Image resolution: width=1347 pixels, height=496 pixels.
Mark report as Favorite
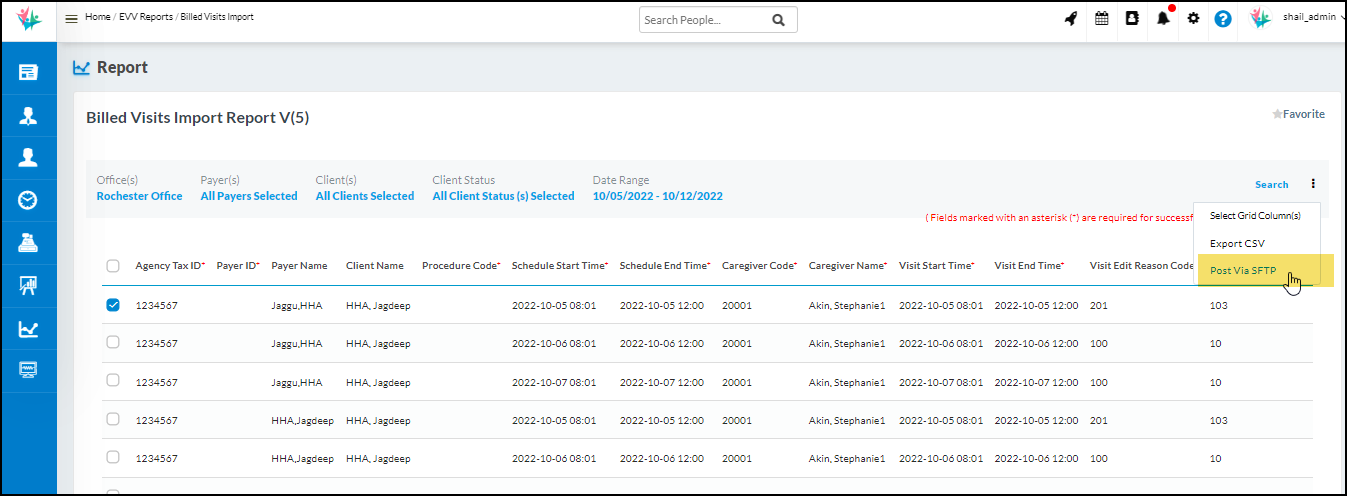pyautogui.click(x=1298, y=115)
